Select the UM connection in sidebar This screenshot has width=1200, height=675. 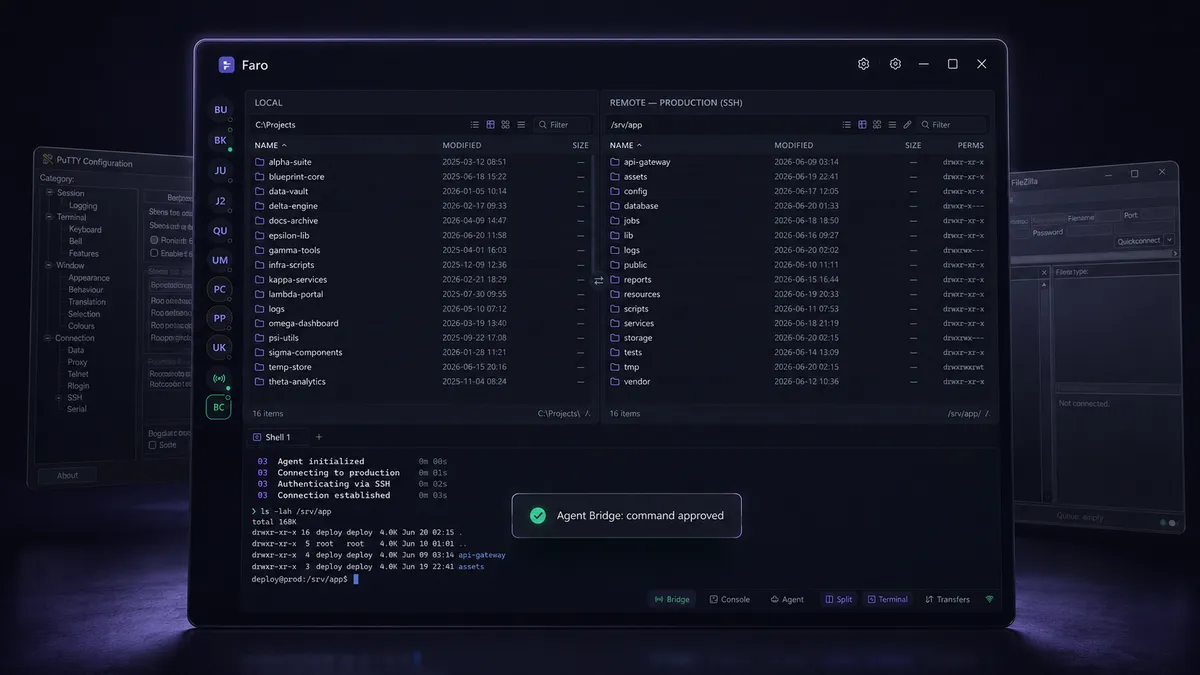220,259
